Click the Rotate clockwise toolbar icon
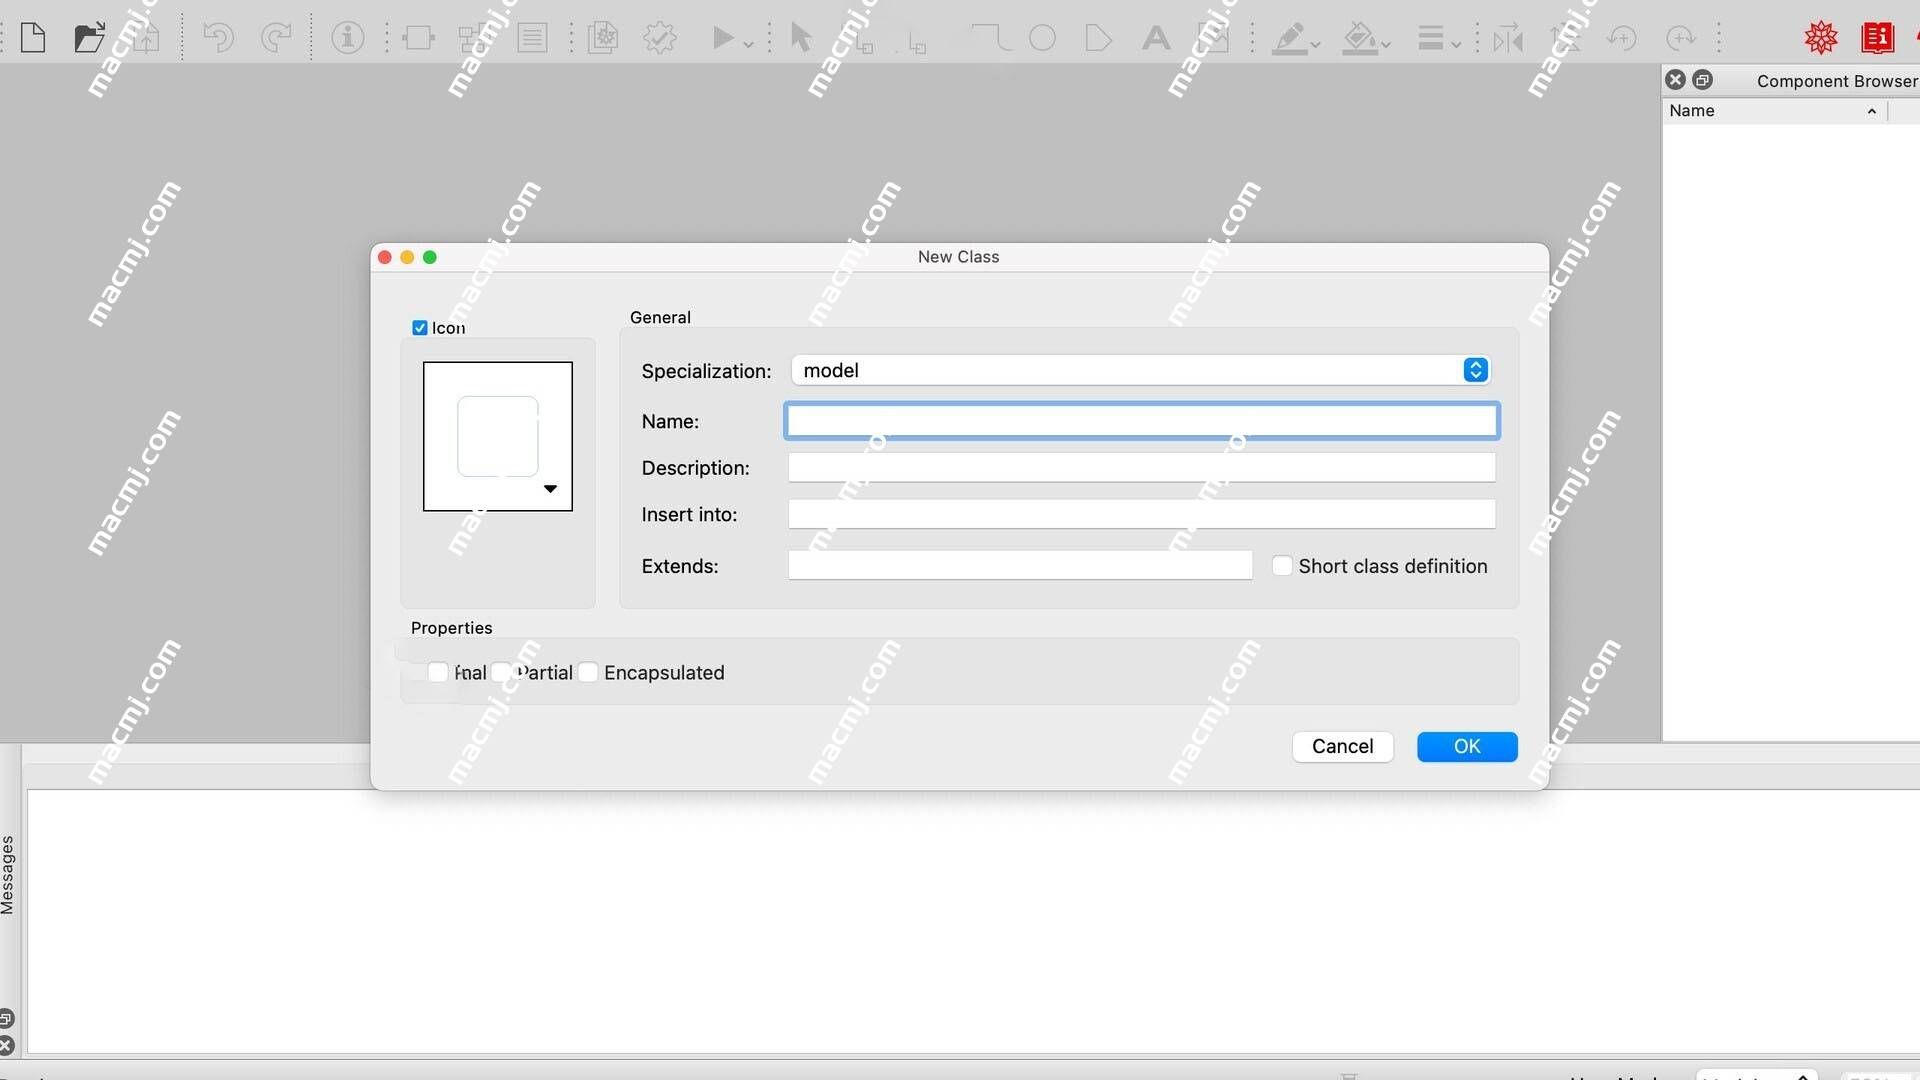 [1681, 38]
